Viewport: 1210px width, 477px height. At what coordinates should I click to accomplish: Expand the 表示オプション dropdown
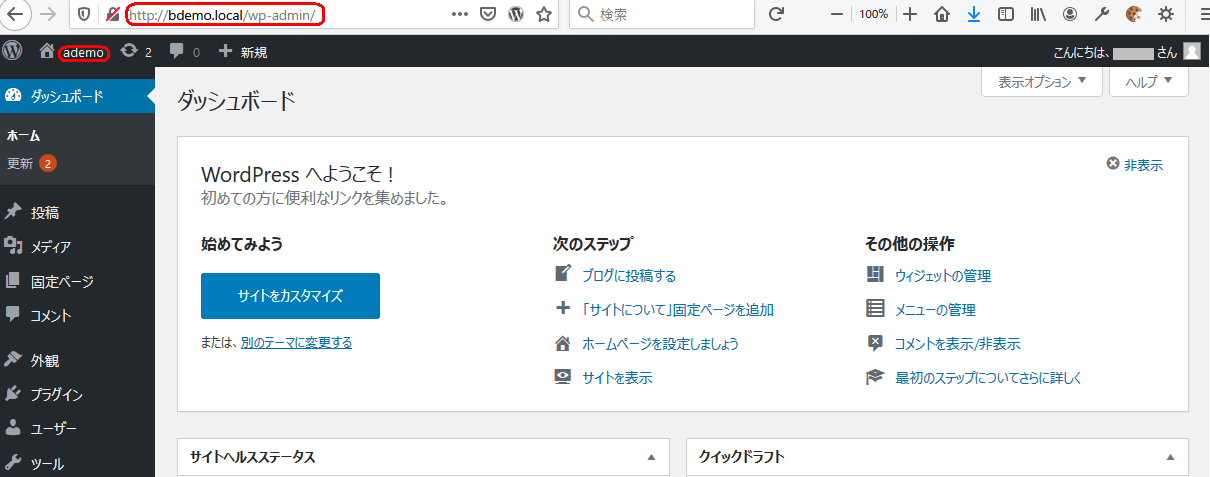tap(1042, 82)
